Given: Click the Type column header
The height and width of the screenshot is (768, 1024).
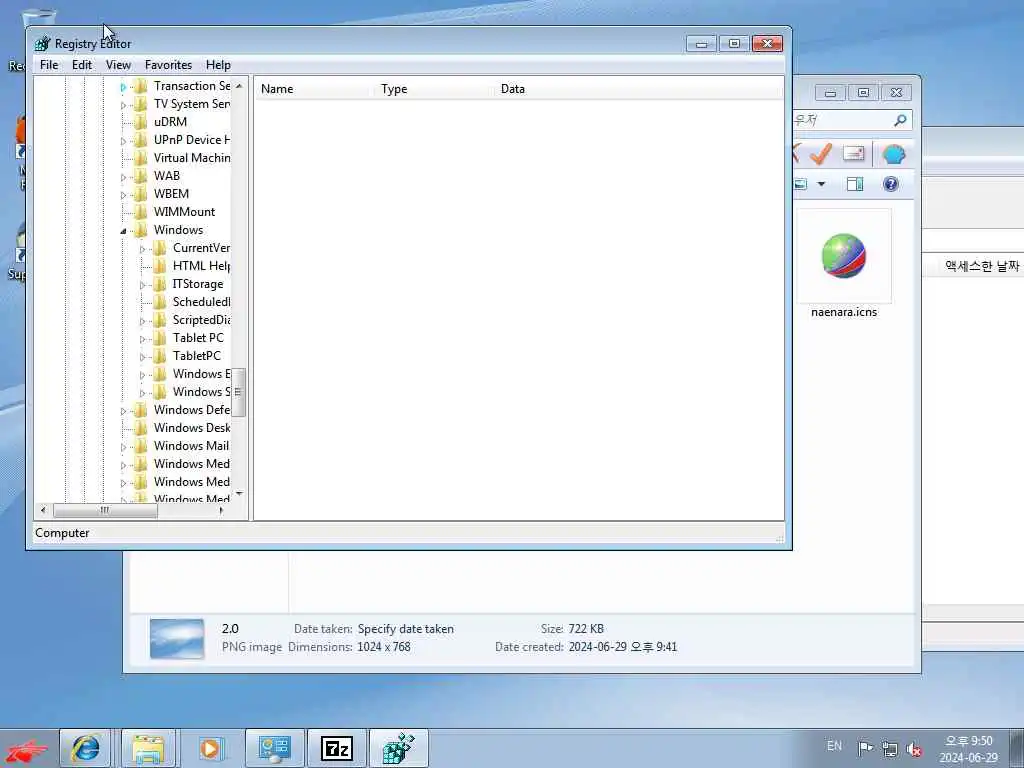Looking at the screenshot, I should (430, 89).
